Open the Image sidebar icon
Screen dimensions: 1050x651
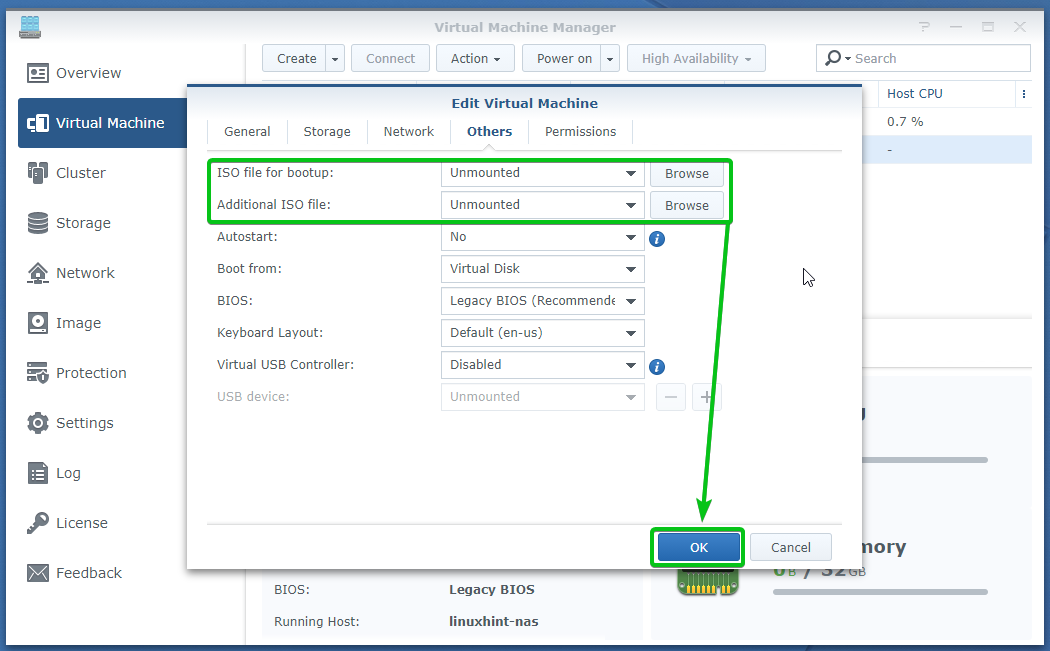[x=38, y=323]
